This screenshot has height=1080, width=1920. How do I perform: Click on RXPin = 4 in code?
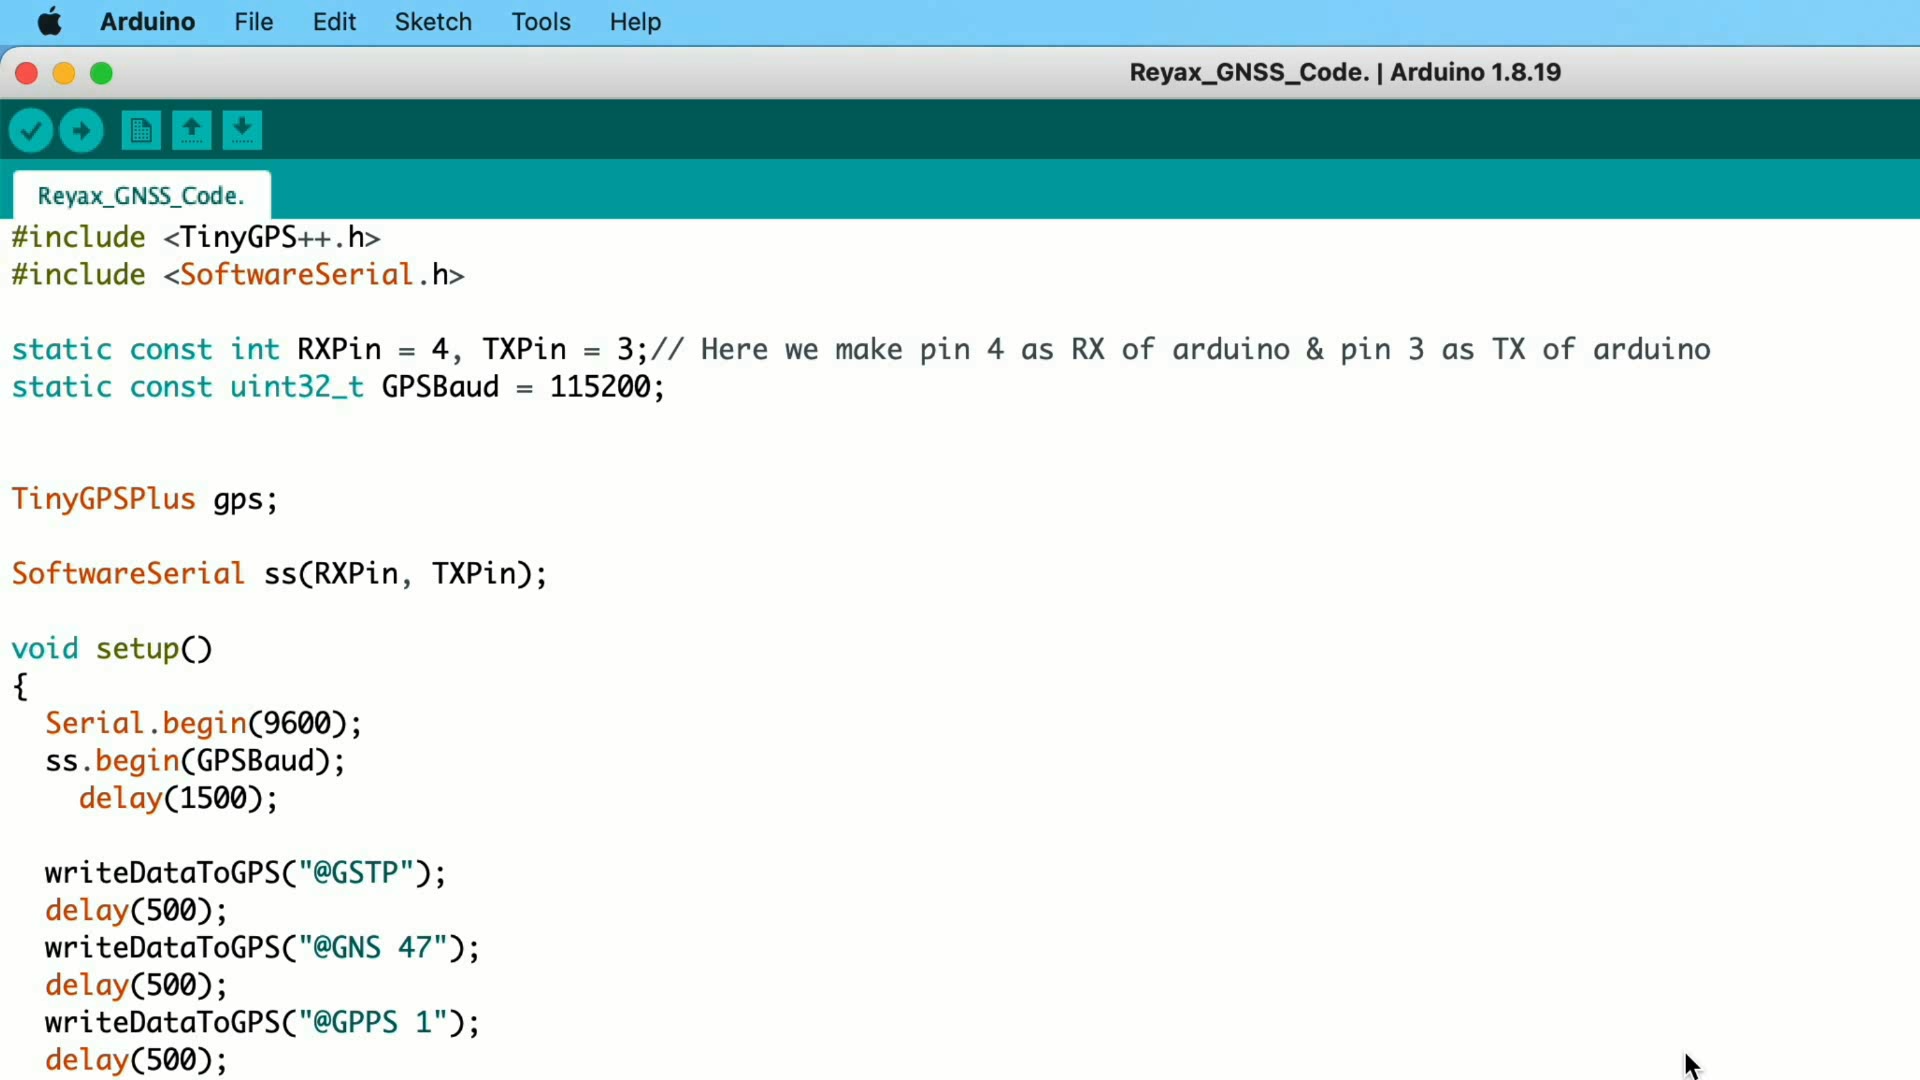372,350
